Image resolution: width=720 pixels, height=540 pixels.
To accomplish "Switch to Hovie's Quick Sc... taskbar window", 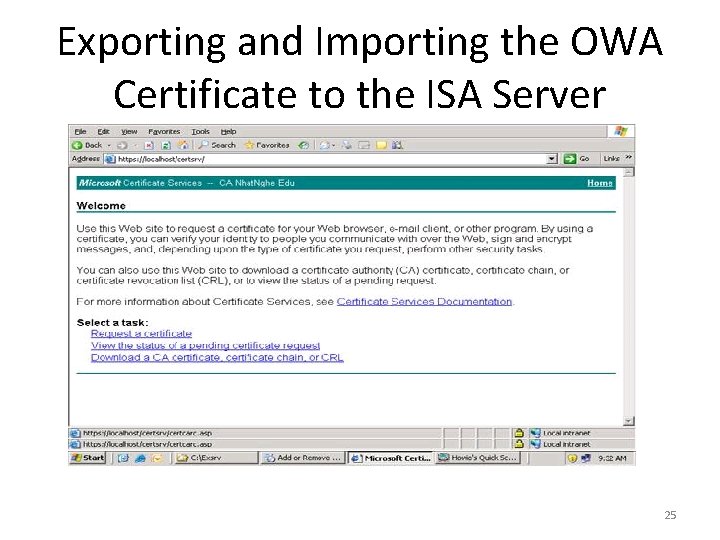I will (478, 458).
